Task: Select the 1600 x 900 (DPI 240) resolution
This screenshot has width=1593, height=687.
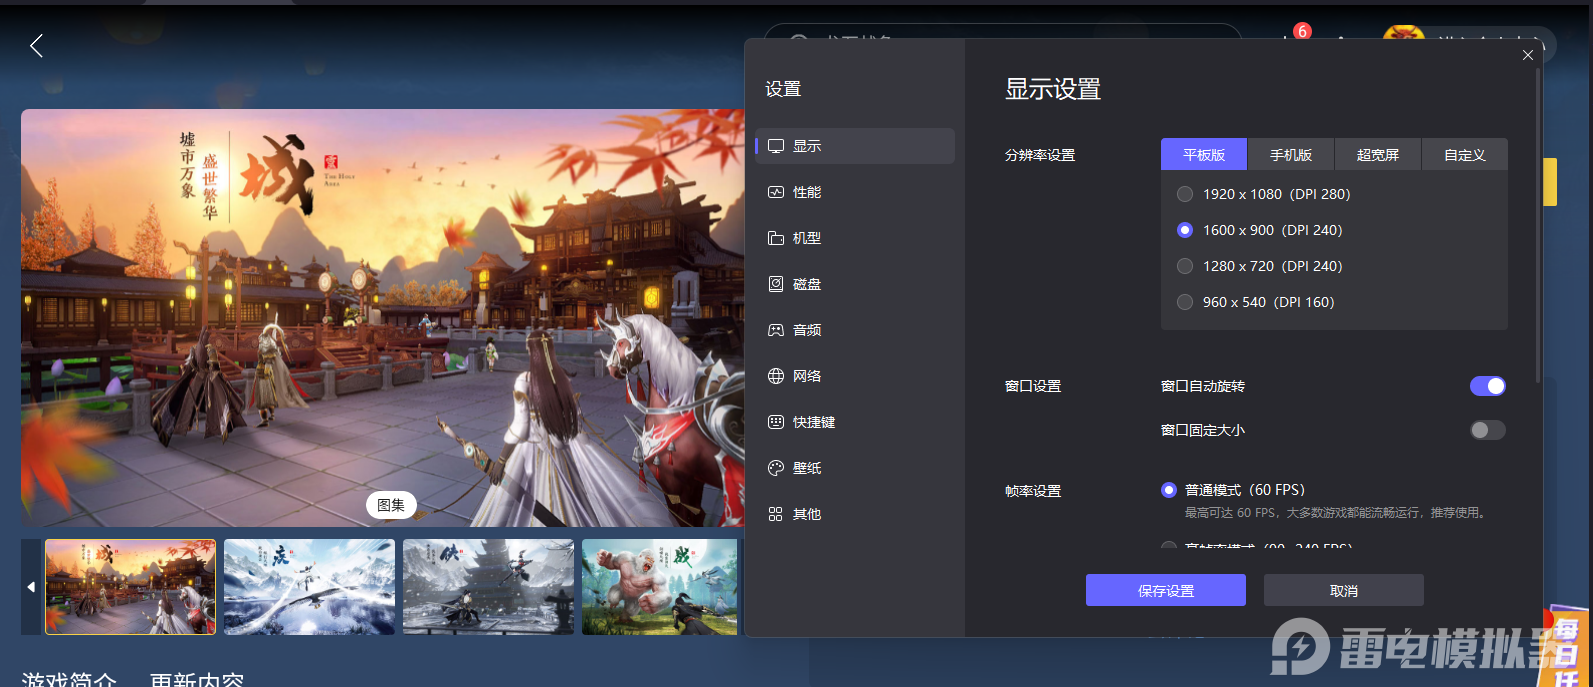Action: 1260,230
